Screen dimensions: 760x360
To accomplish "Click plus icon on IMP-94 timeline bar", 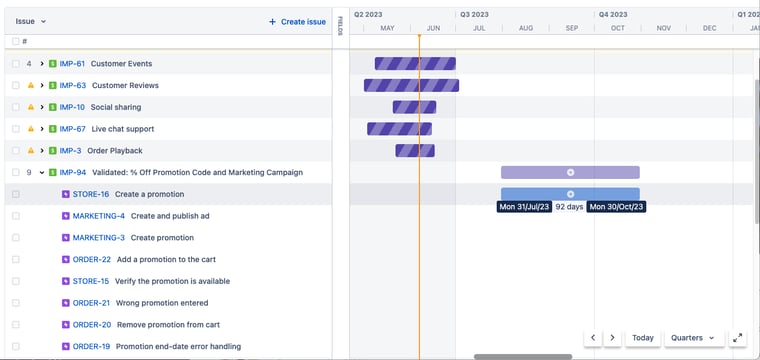I will pos(570,172).
